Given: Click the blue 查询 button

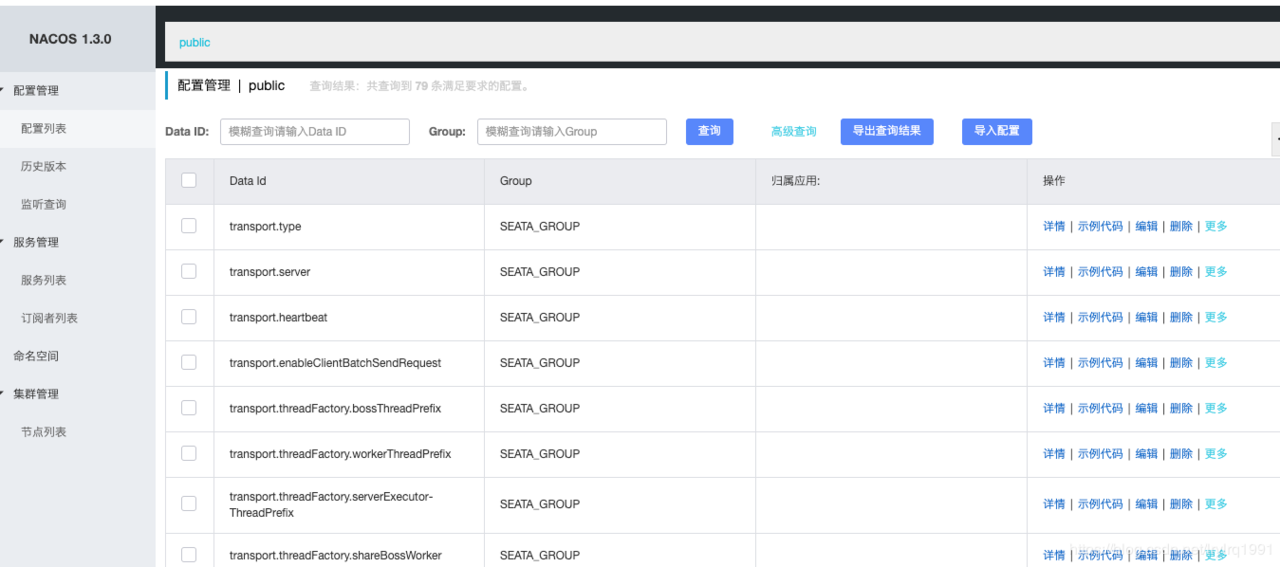Looking at the screenshot, I should [x=709, y=131].
